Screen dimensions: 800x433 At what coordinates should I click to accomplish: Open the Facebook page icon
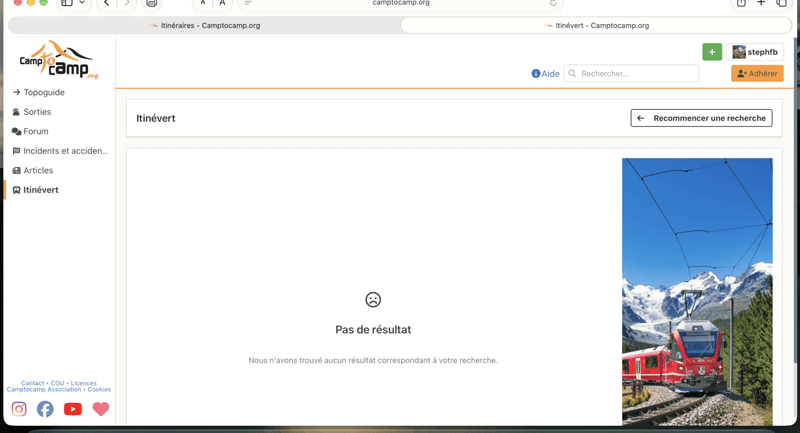click(45, 409)
